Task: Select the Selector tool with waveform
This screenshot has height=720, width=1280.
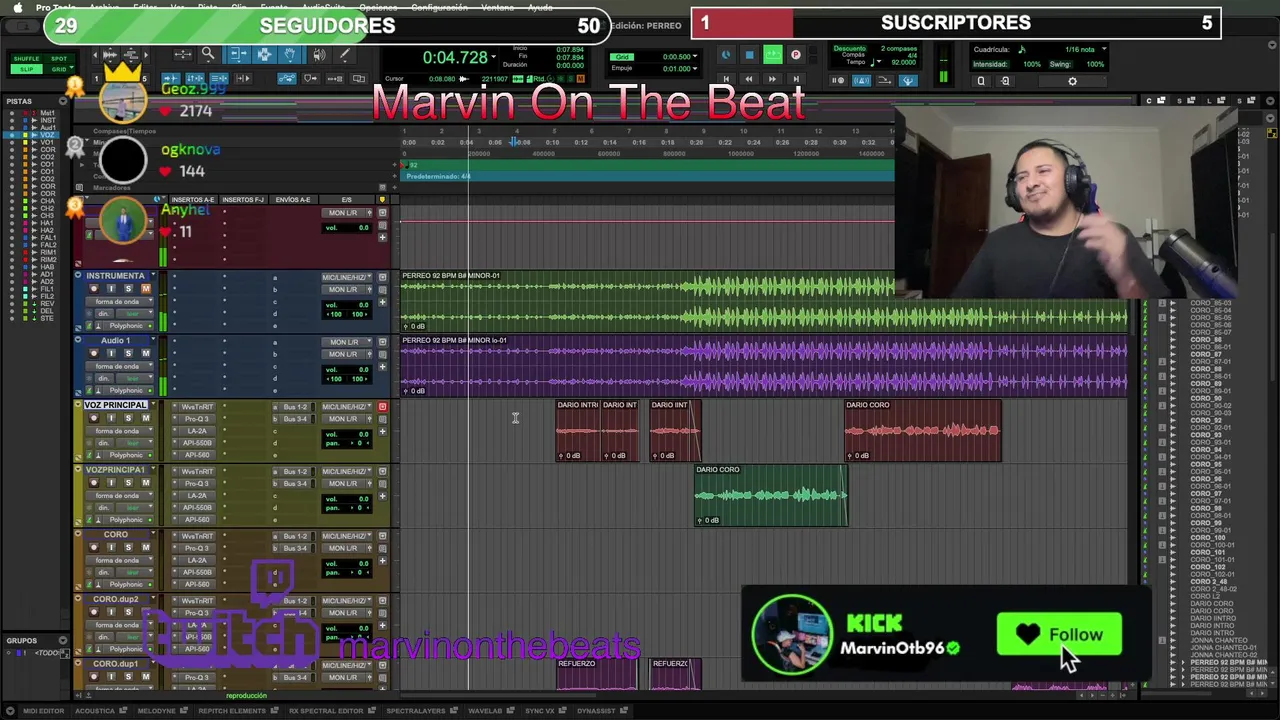Action: coord(265,55)
